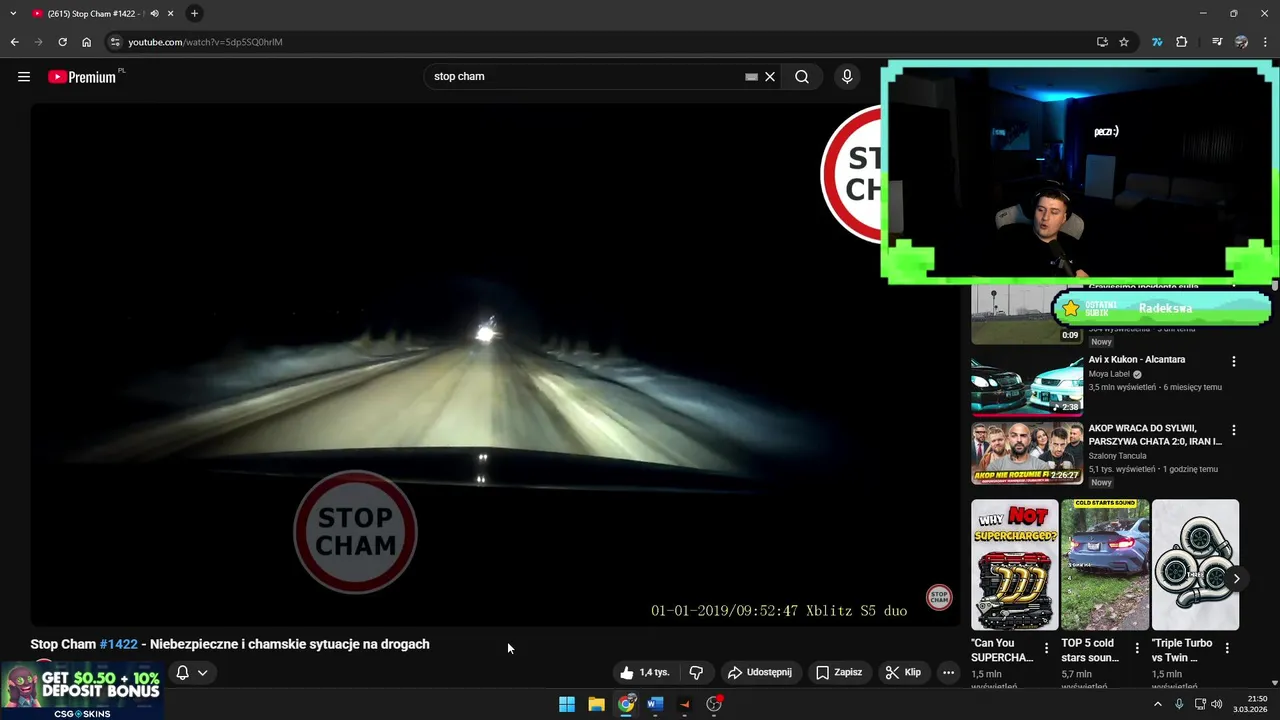Click the Zapisz save button

(x=838, y=672)
